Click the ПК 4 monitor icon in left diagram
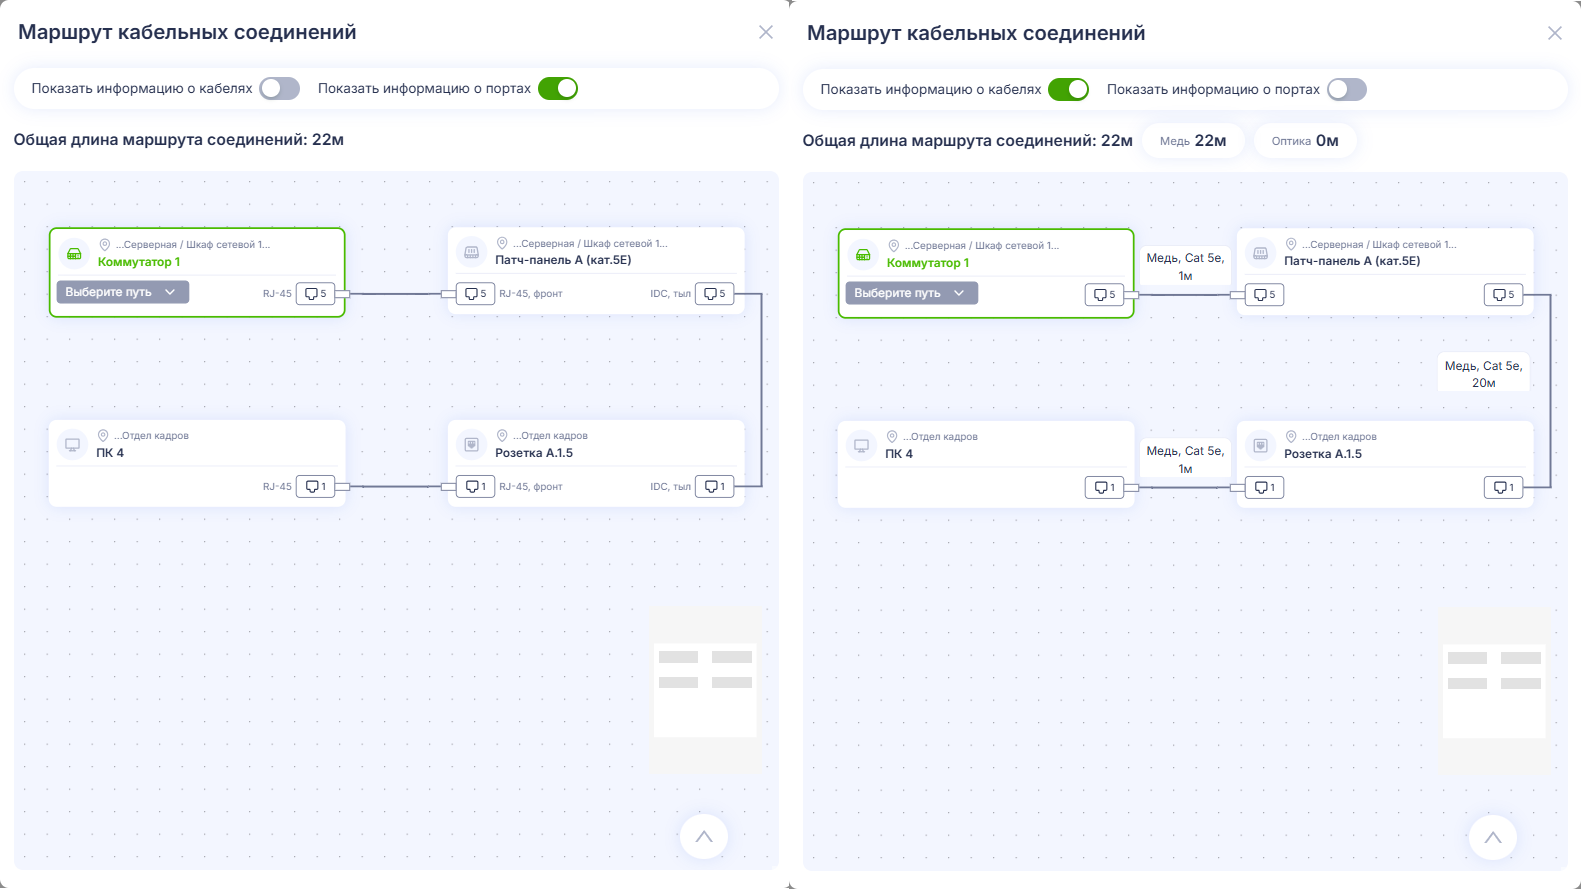 click(x=73, y=444)
